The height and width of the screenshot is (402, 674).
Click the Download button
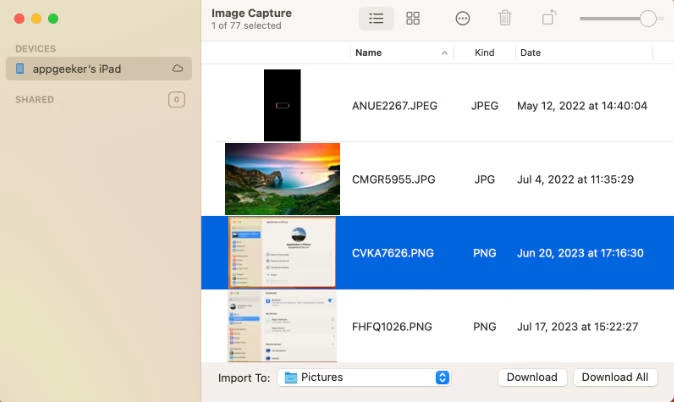point(531,377)
